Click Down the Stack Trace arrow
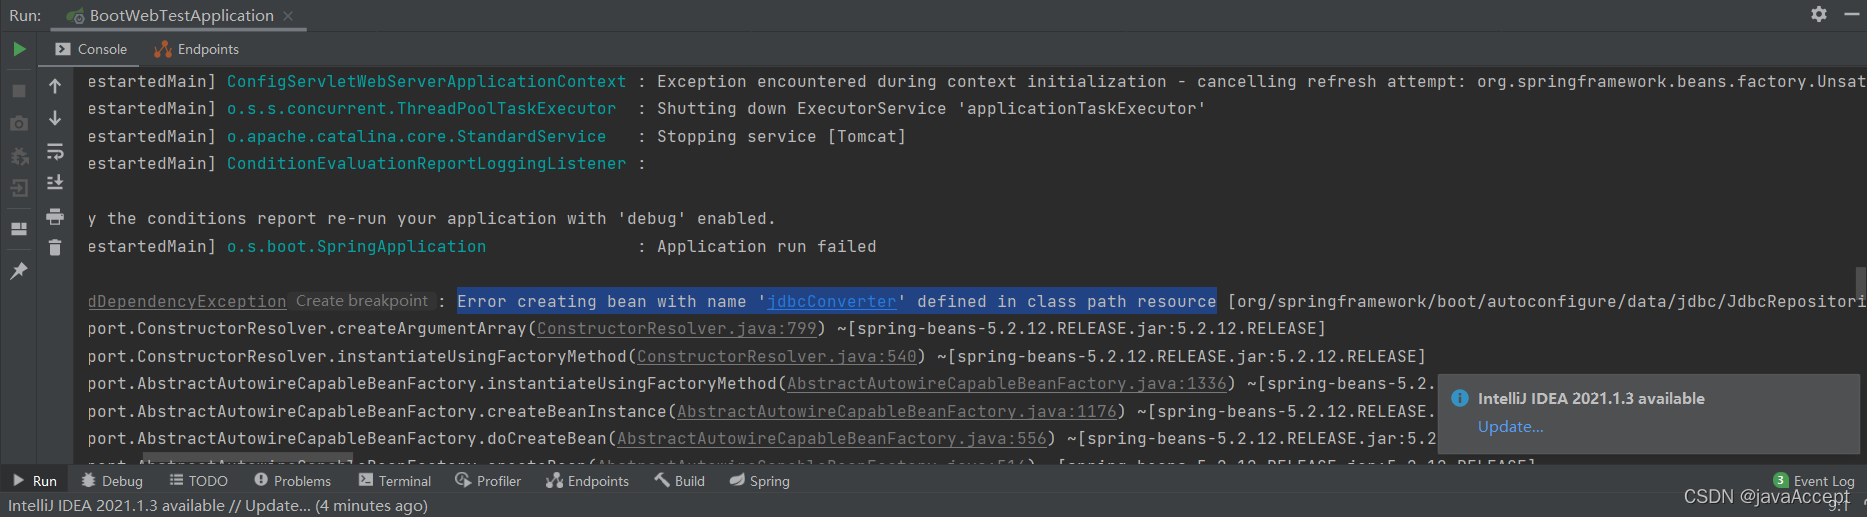Screen dimensions: 1867x517 [55, 118]
